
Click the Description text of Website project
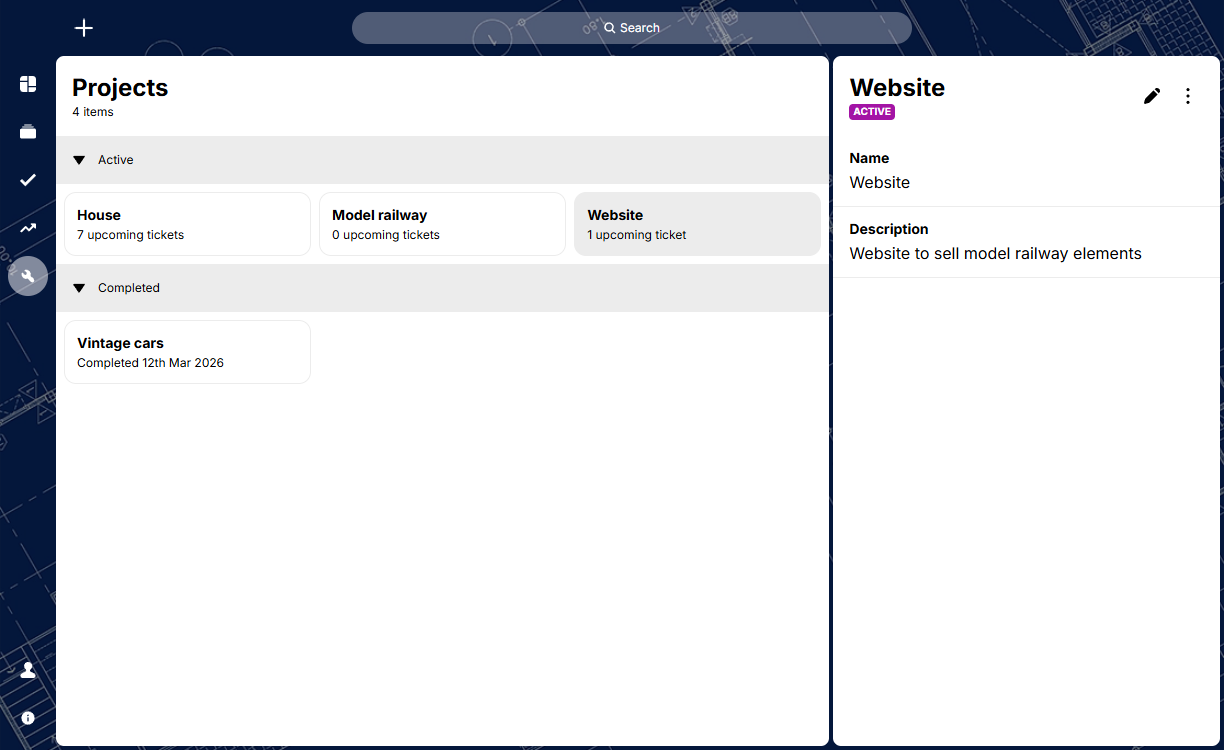(995, 254)
